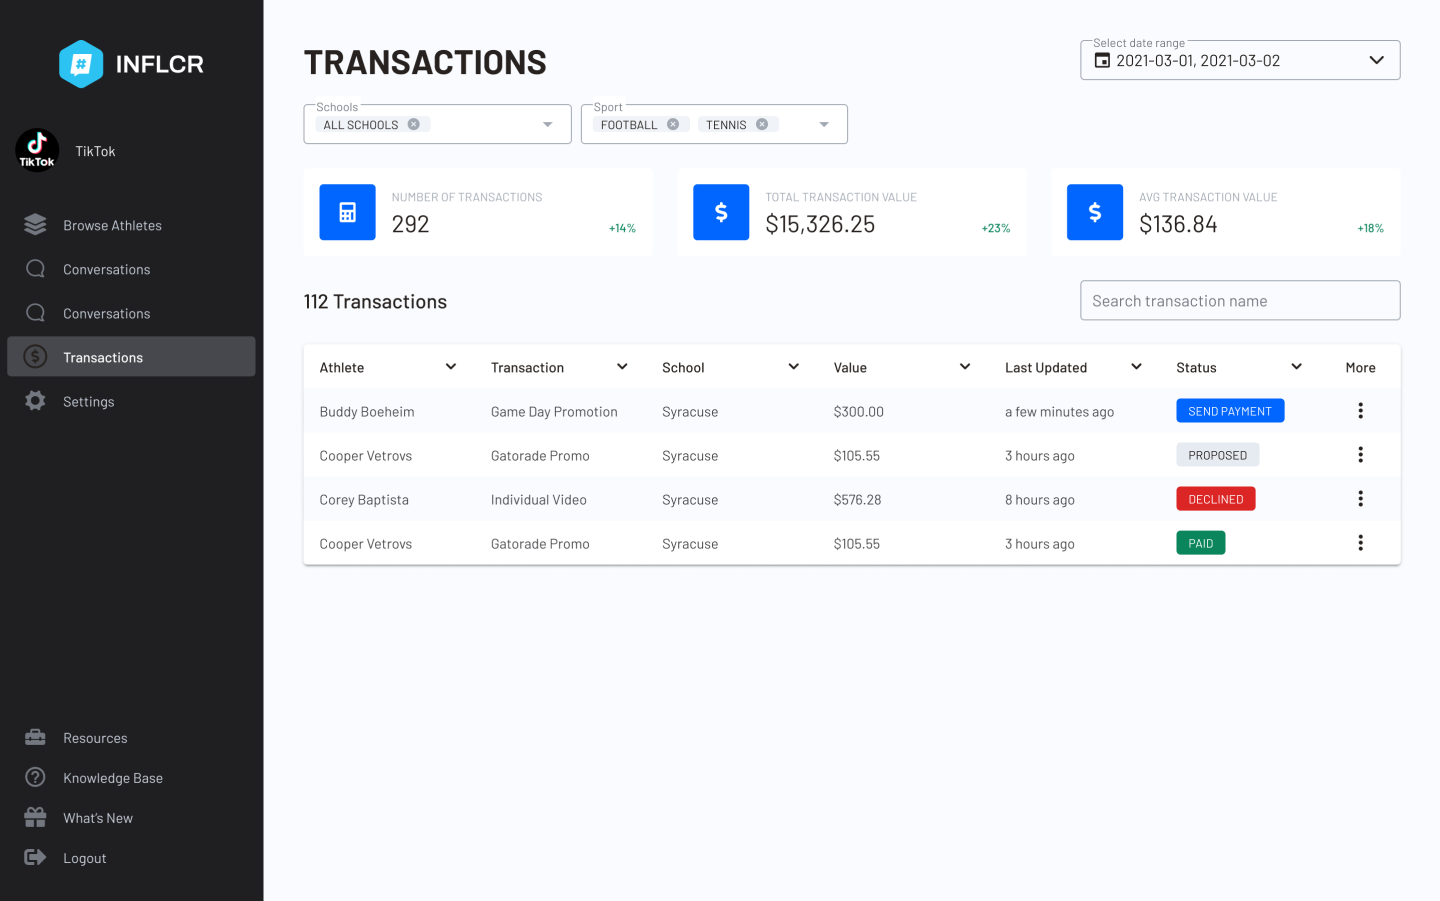
Task: Click the SEND PAYMENT button
Action: pyautogui.click(x=1230, y=411)
